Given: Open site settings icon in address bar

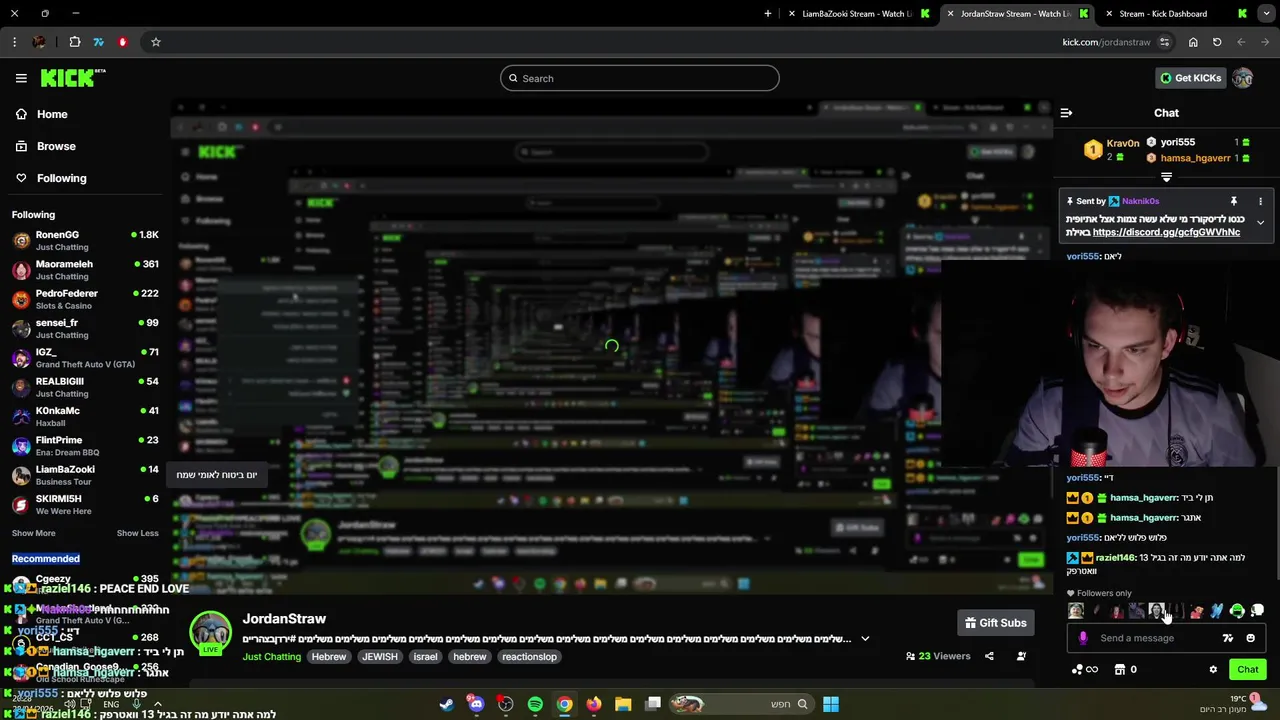Looking at the screenshot, I should (1164, 42).
